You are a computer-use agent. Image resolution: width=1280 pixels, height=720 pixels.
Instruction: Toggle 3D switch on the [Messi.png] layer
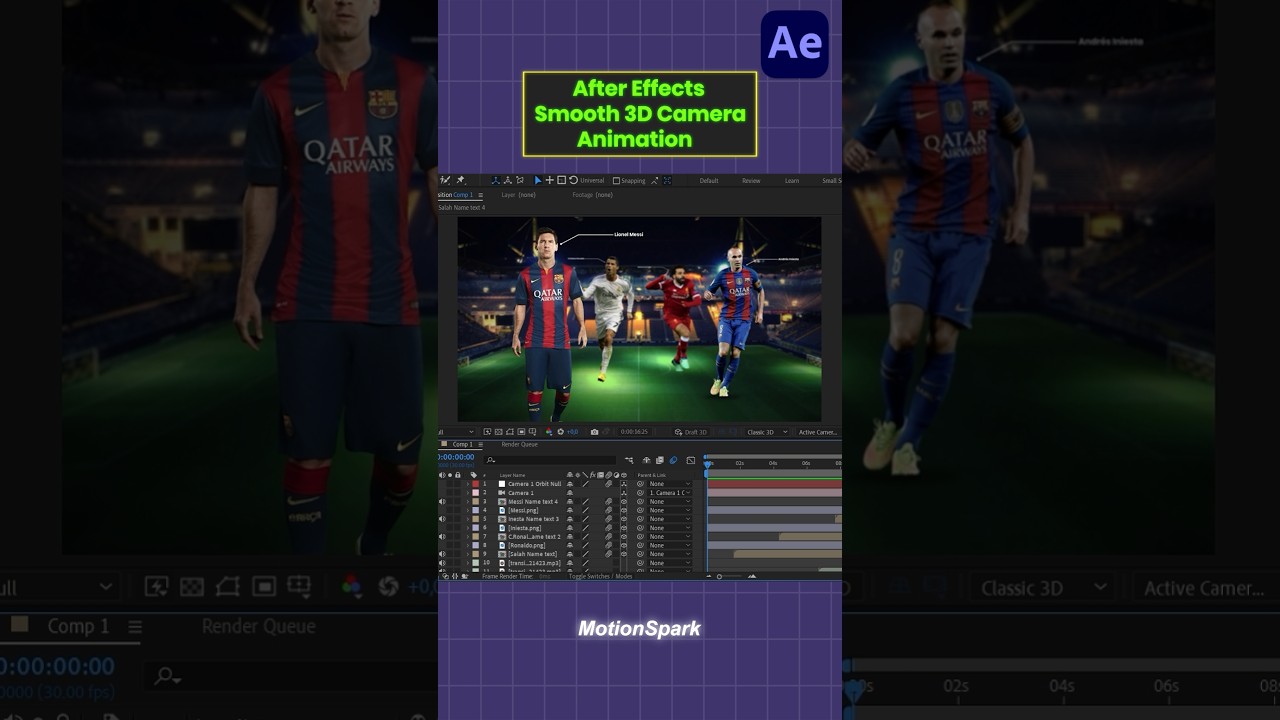point(624,510)
